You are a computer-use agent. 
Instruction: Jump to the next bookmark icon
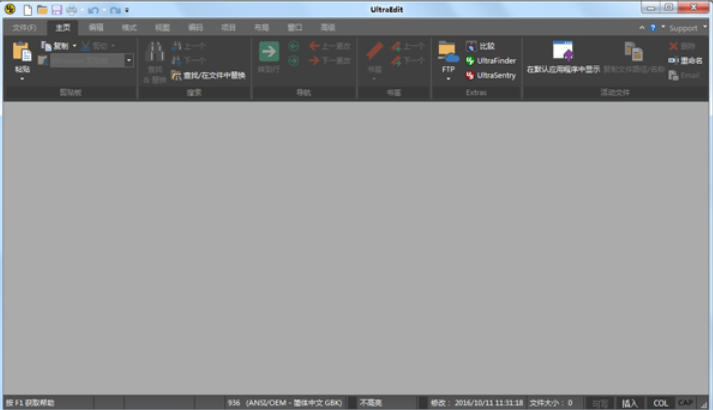(396, 60)
